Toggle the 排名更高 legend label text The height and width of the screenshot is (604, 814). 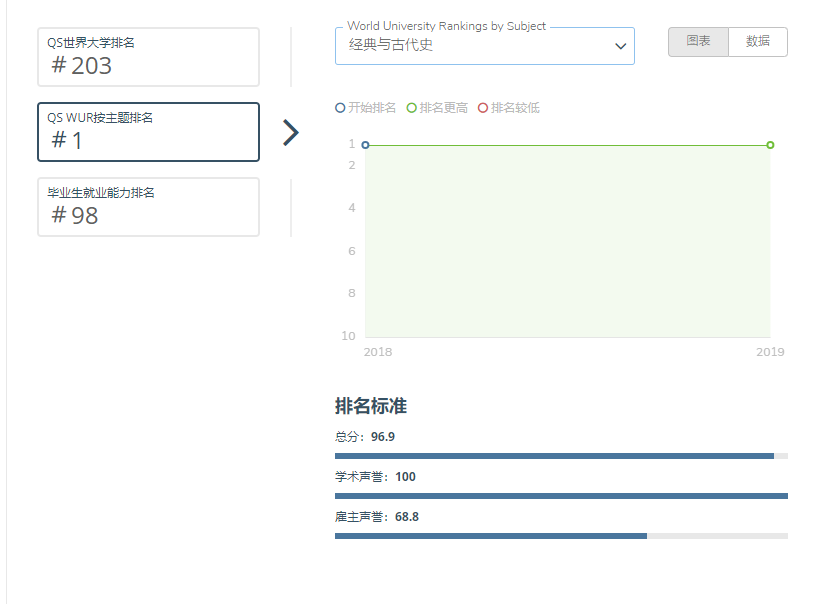(443, 108)
